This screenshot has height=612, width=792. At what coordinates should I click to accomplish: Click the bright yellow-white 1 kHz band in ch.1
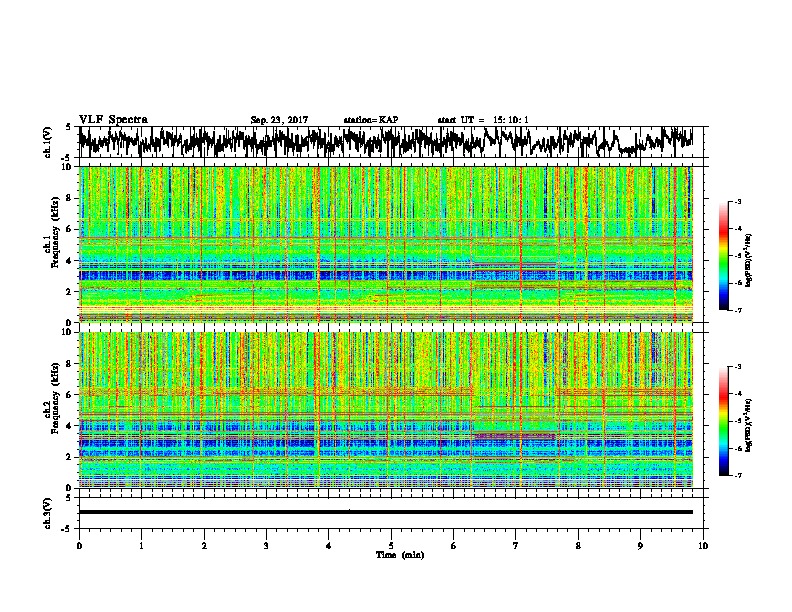386,308
